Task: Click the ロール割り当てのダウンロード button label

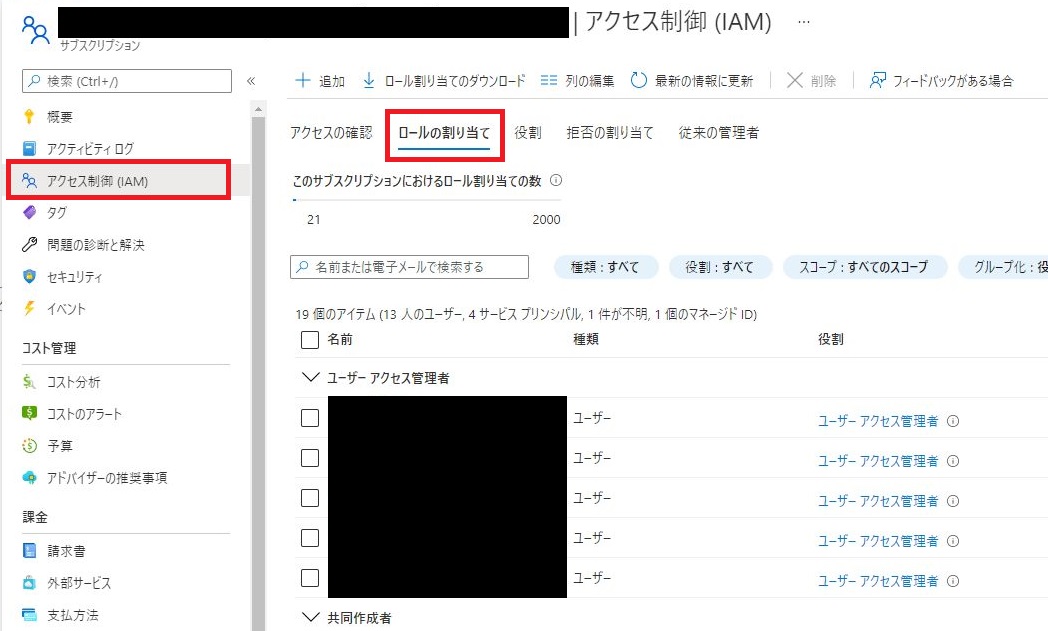Action: pos(455,81)
